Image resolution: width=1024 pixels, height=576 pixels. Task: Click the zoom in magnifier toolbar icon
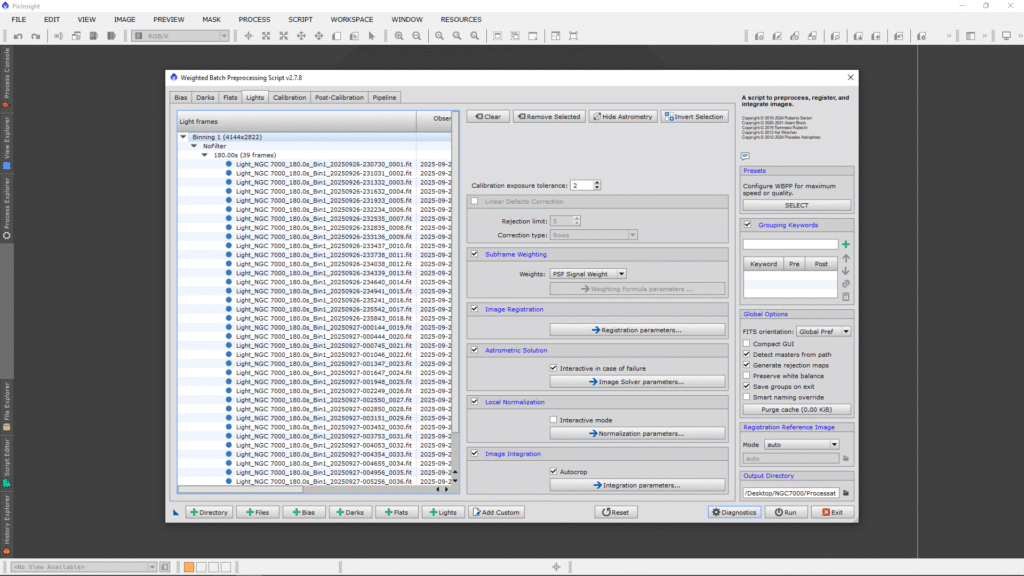pos(399,36)
